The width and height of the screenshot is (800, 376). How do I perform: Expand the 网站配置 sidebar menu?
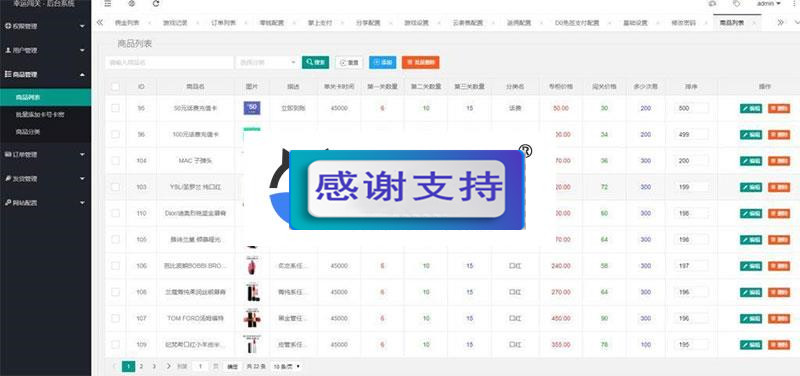click(45, 203)
